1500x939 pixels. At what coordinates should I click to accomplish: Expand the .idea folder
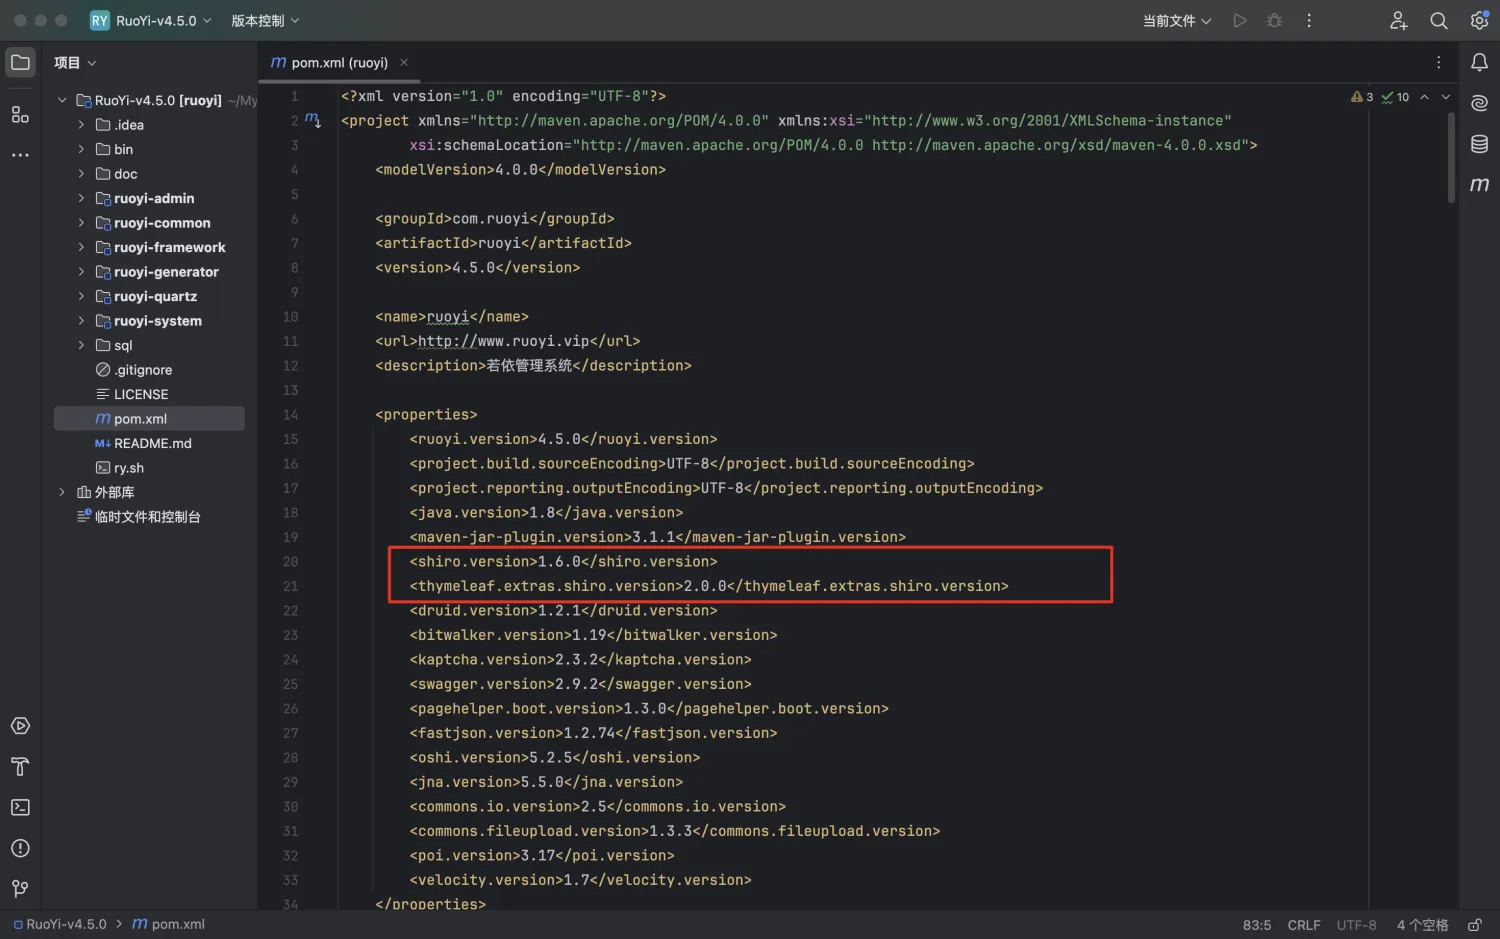pyautogui.click(x=81, y=125)
